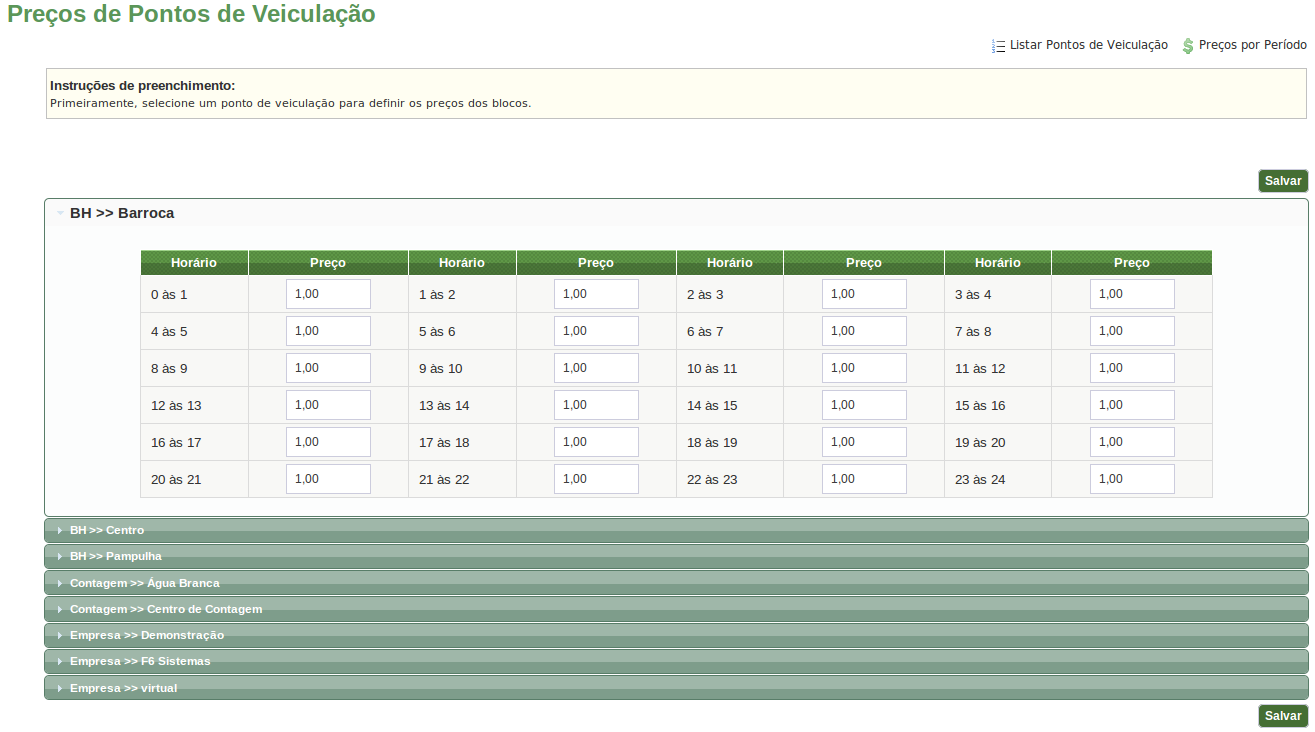
Task: Expand the Empresa >> virtual section
Action: (676, 688)
